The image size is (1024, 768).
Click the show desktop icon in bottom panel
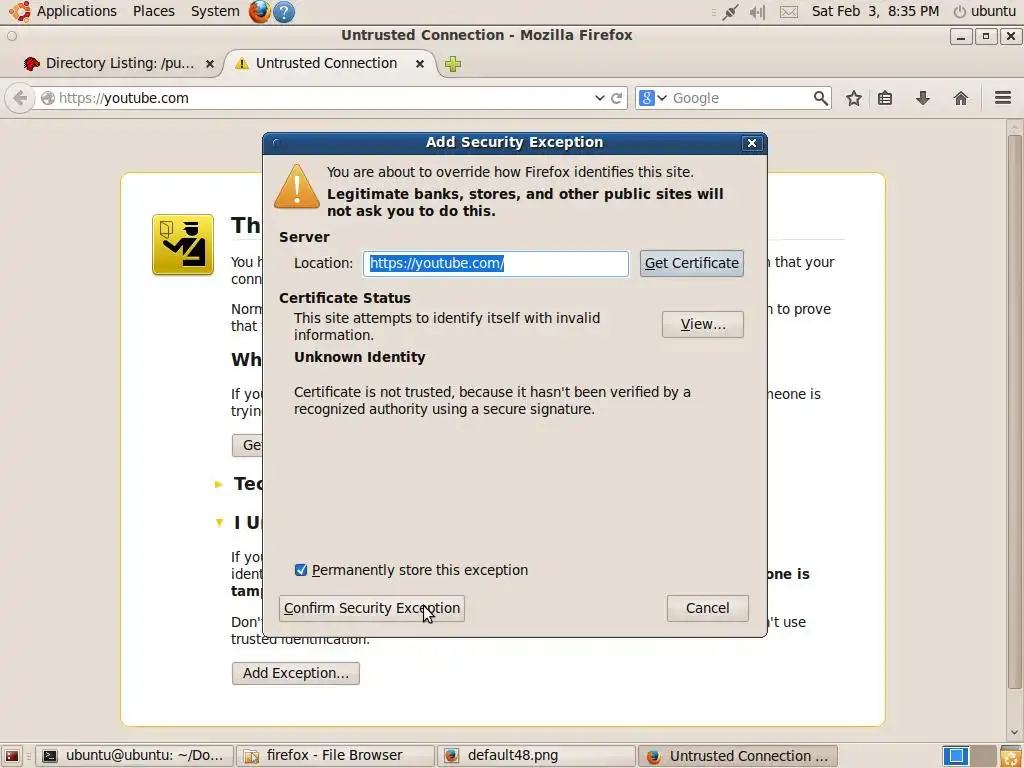click(12, 756)
